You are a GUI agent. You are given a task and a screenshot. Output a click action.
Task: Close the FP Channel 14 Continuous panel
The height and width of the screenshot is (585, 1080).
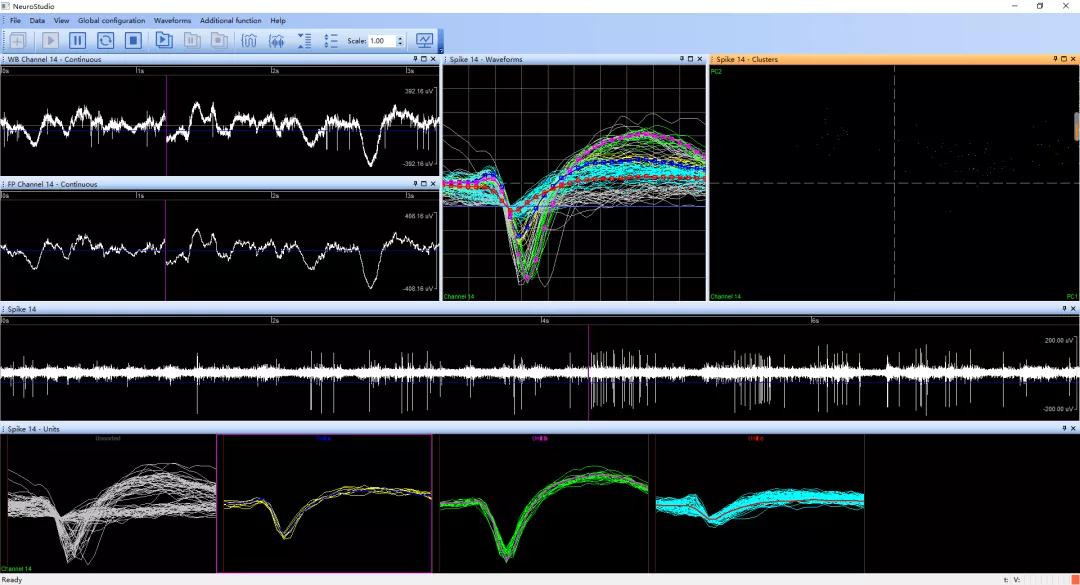pyautogui.click(x=433, y=184)
